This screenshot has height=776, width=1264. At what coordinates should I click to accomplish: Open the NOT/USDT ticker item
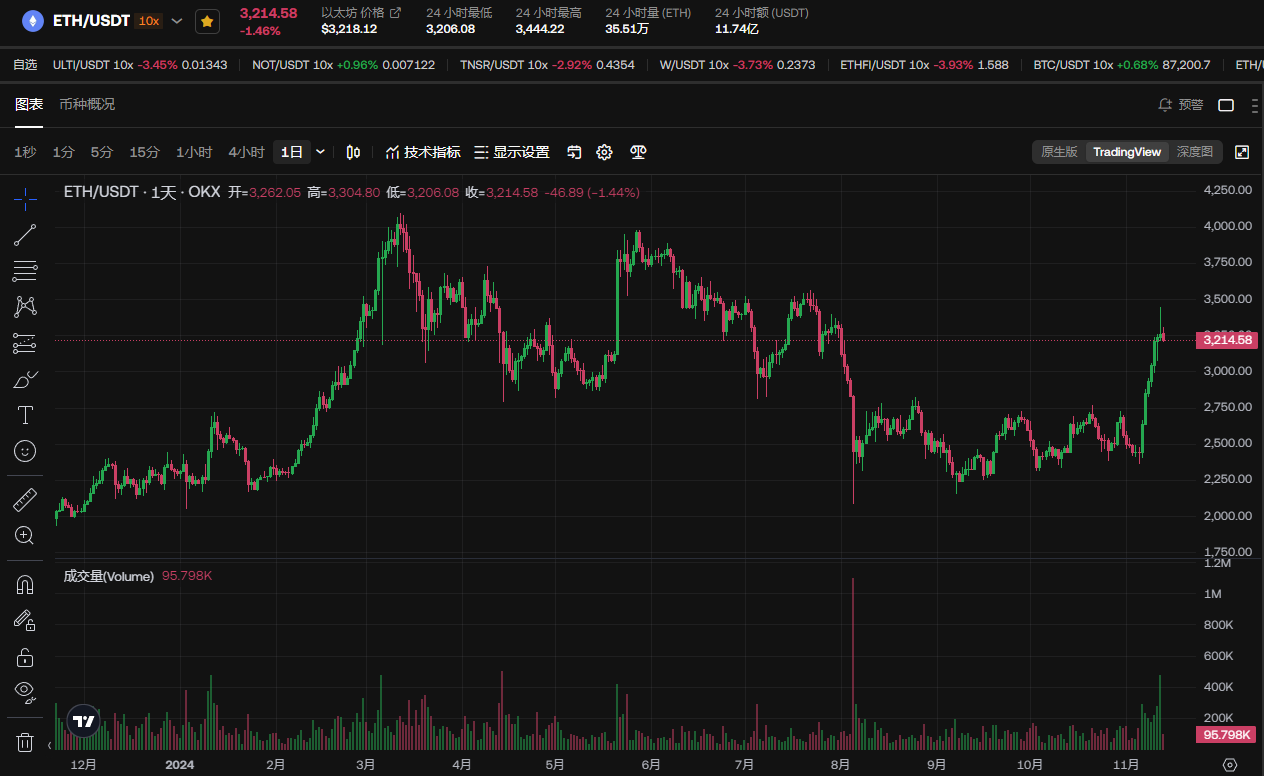[343, 65]
